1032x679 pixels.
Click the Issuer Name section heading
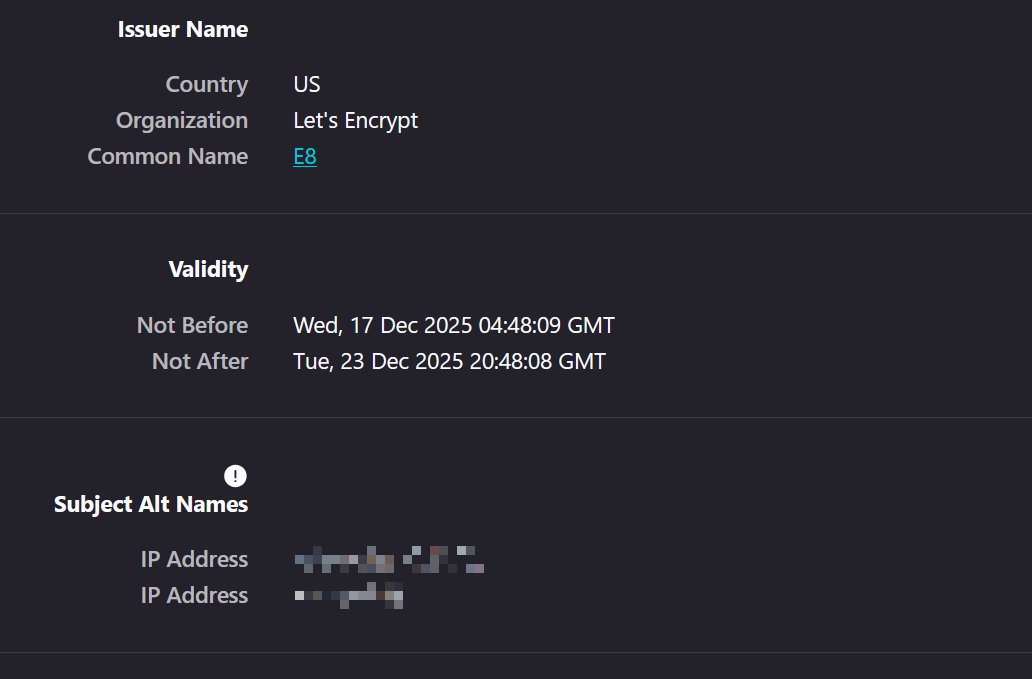pyautogui.click(x=183, y=30)
